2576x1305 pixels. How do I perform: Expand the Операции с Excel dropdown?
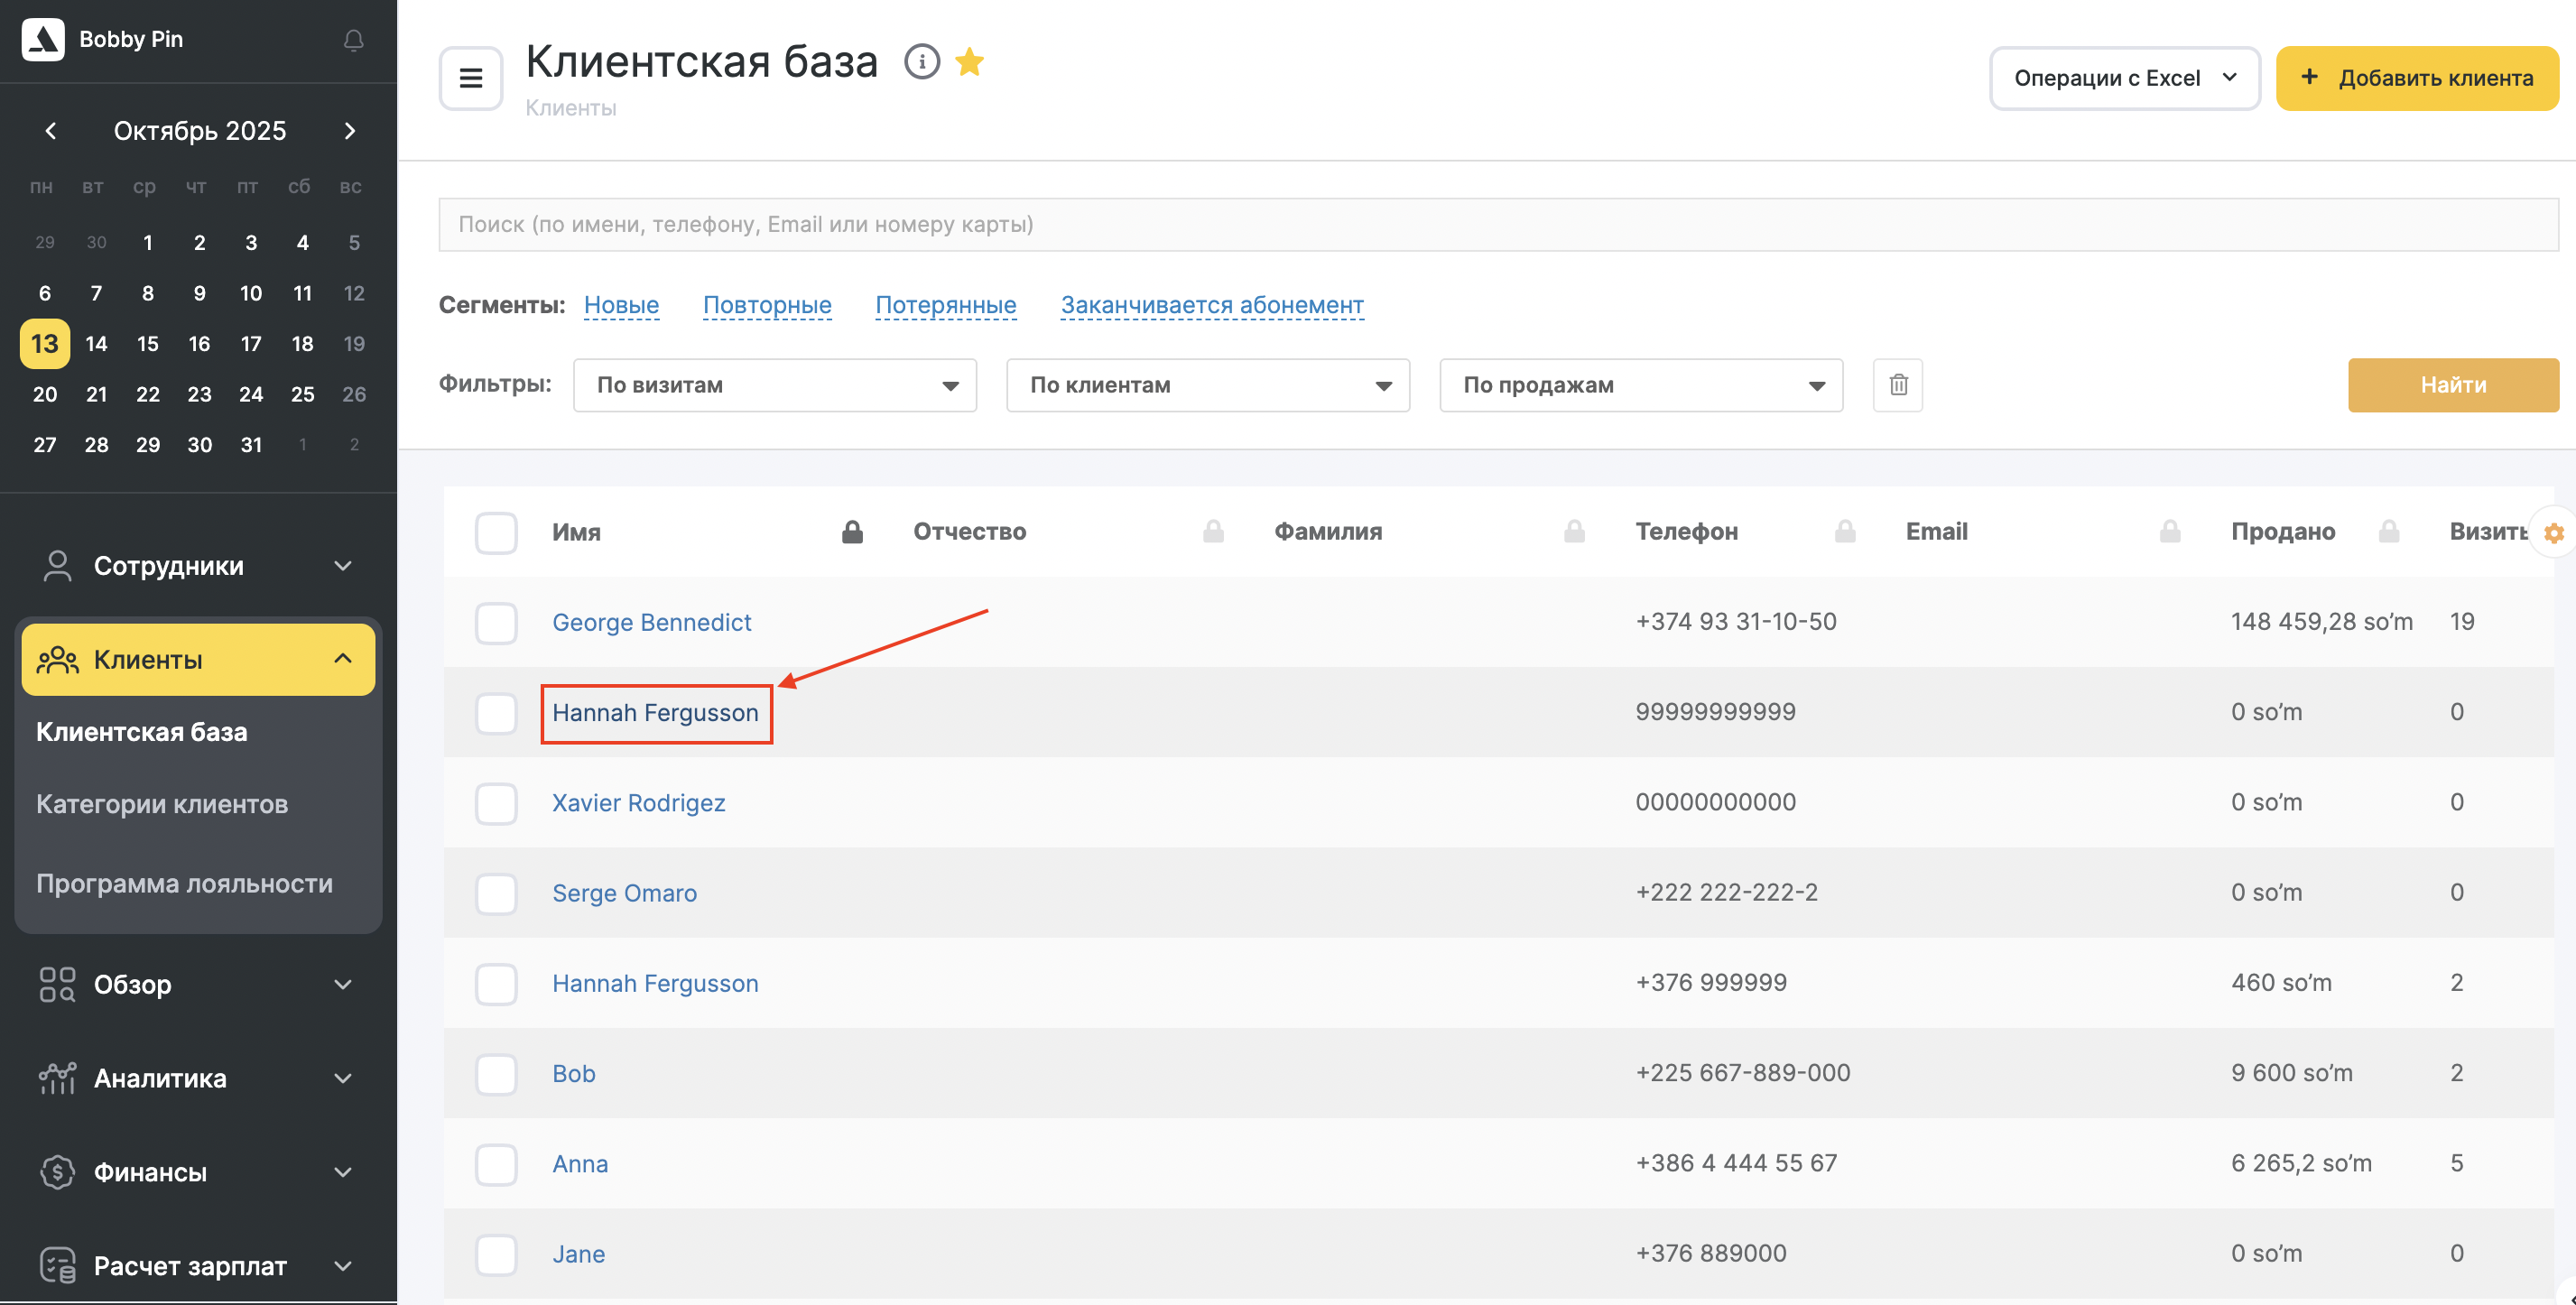pos(2124,78)
